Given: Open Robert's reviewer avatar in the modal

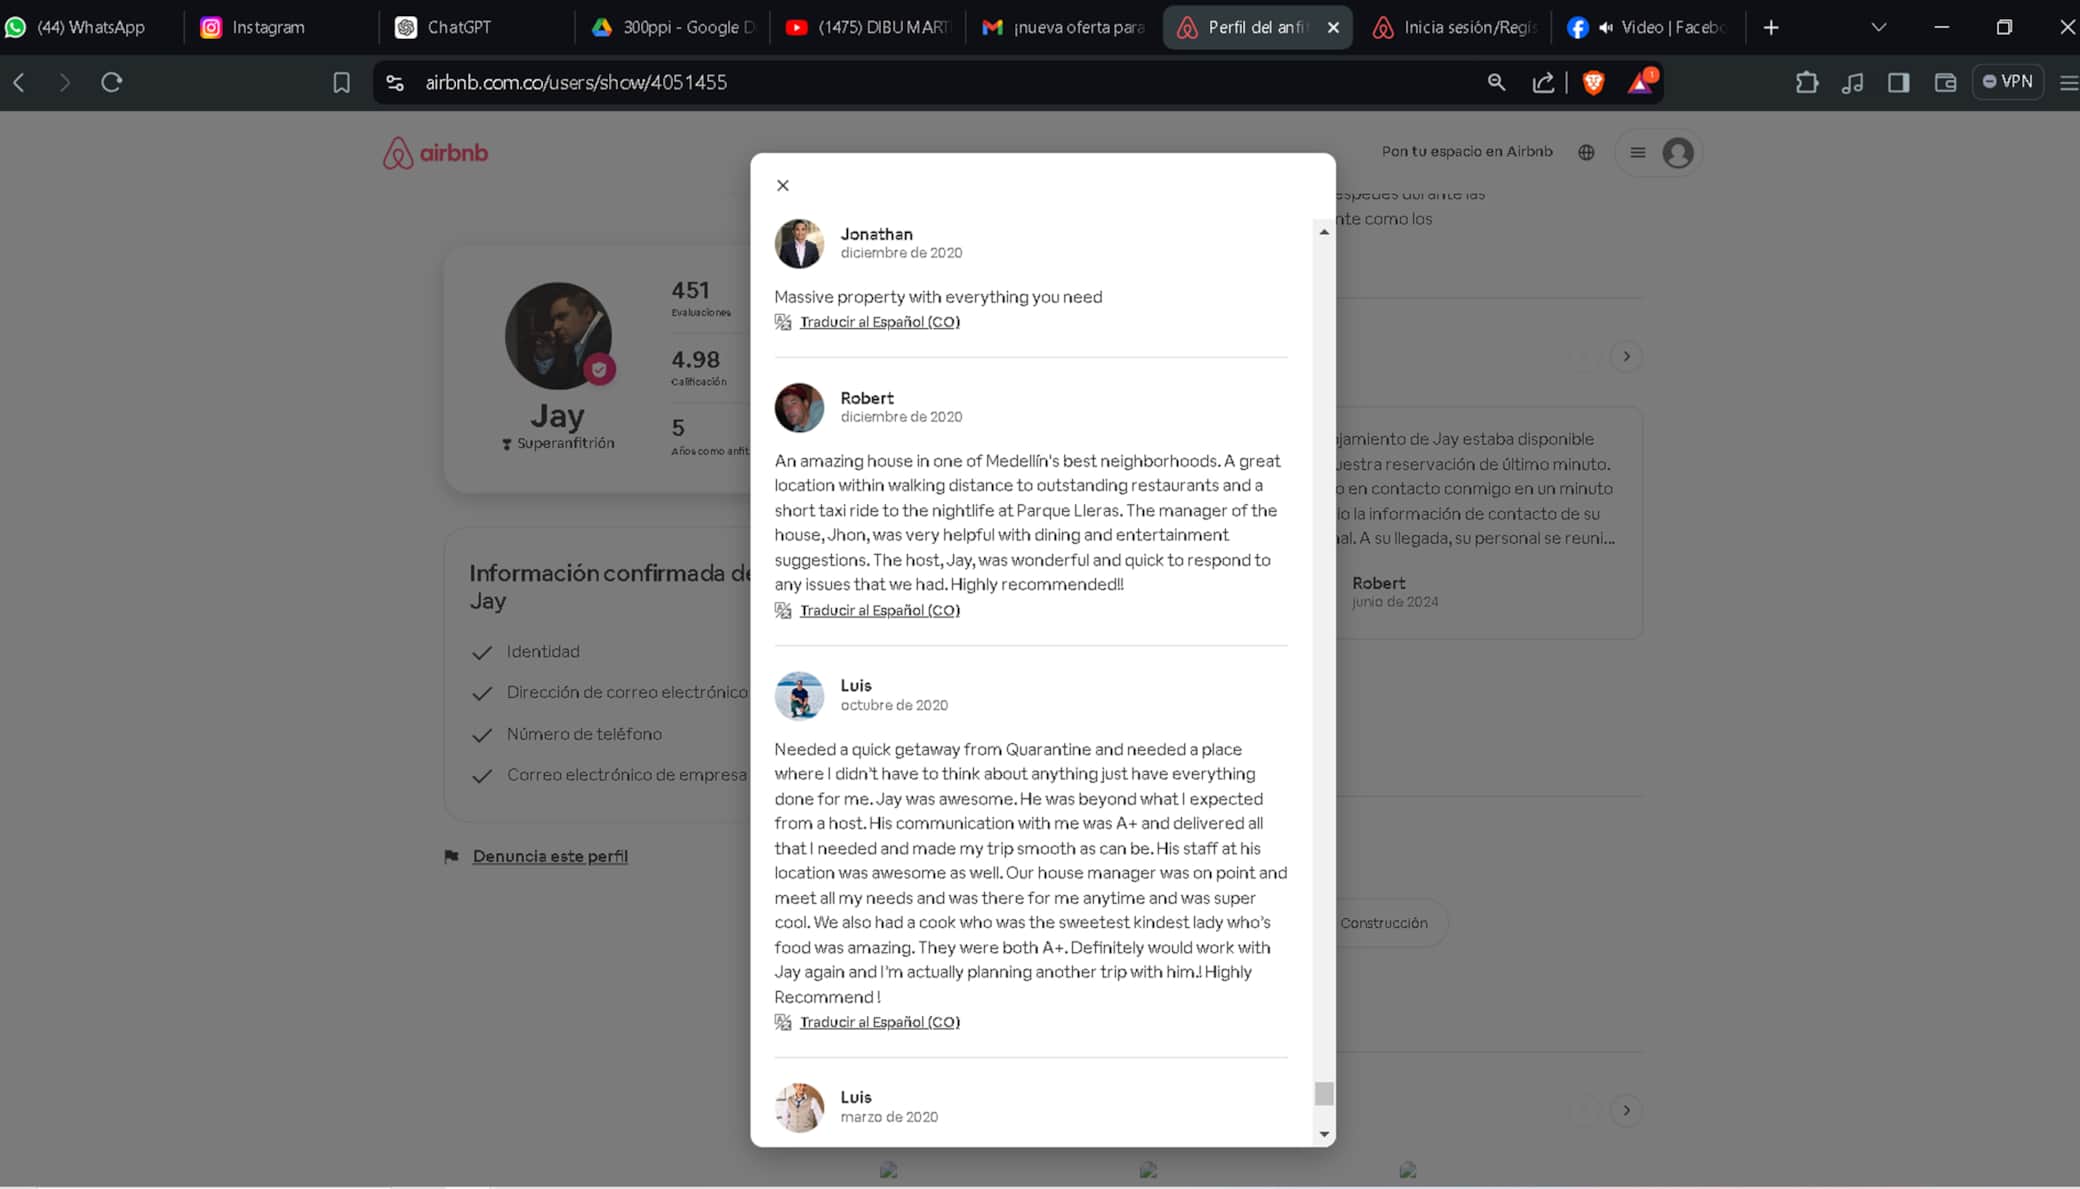Looking at the screenshot, I should click(x=799, y=407).
